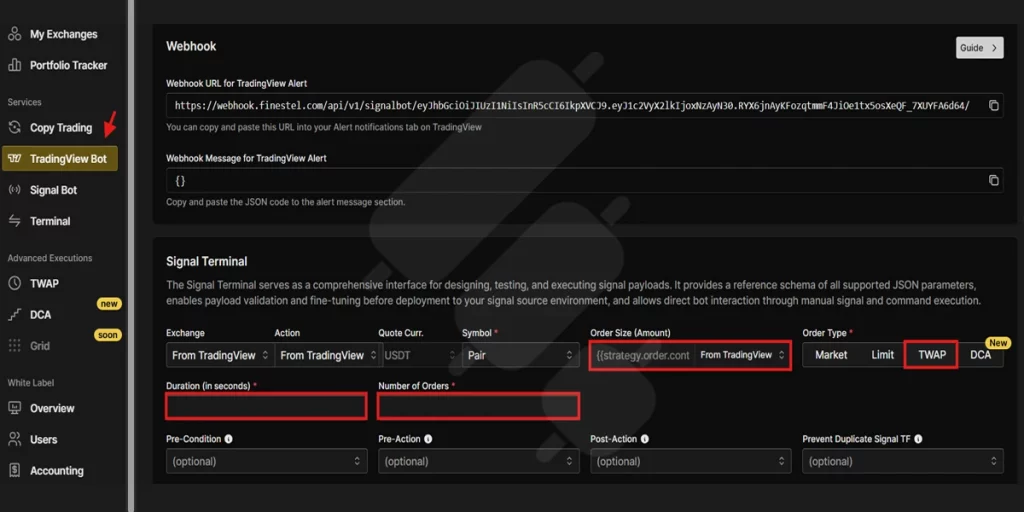
Task: Open DCA advanced execution in sidebar
Action: [40, 315]
